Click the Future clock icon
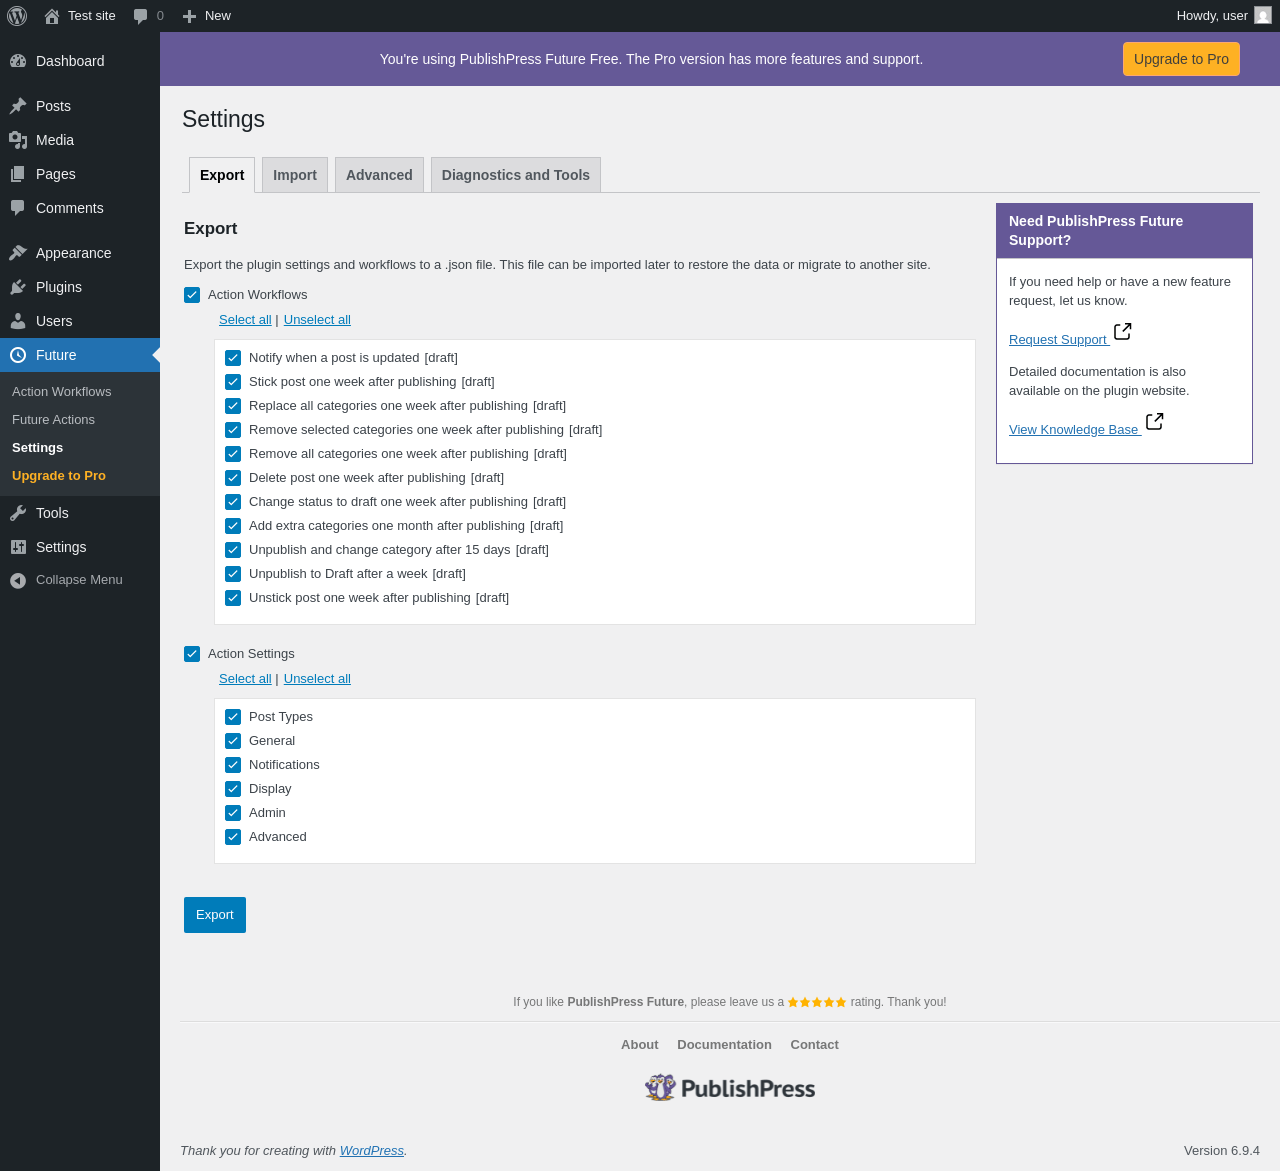The image size is (1280, 1171). (x=18, y=355)
